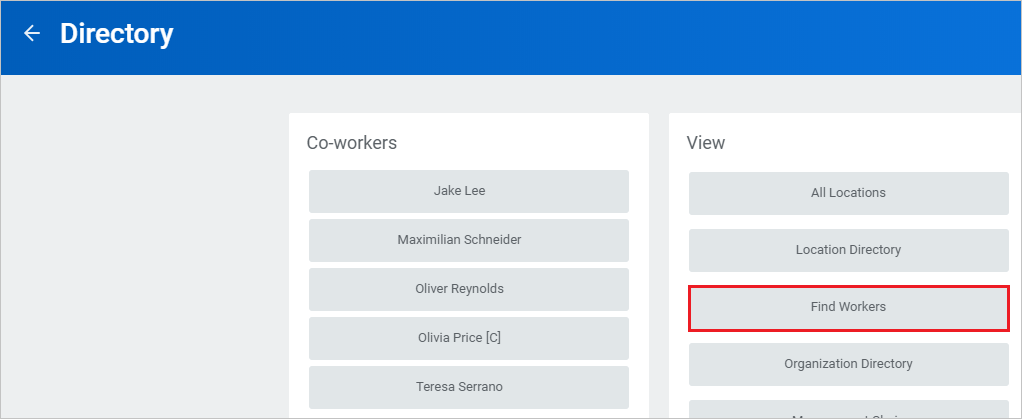Click the View section heading
The image size is (1022, 419).
705,143
